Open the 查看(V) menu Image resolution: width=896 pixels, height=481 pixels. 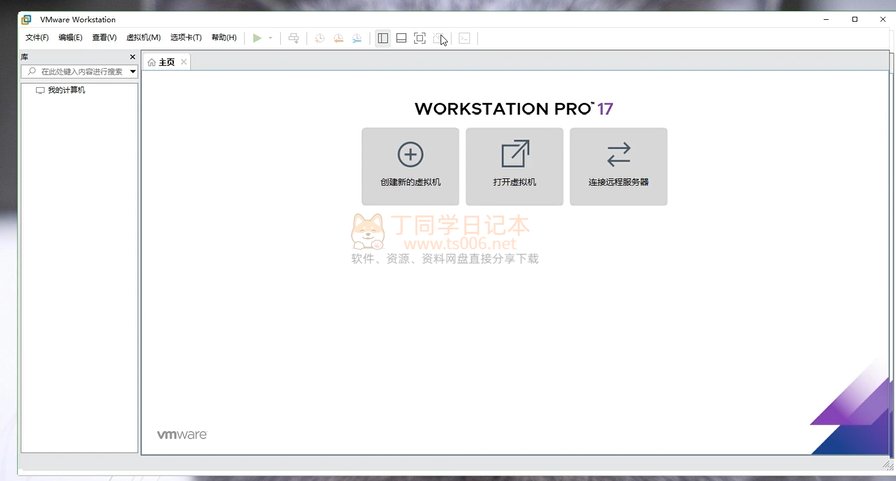click(104, 37)
